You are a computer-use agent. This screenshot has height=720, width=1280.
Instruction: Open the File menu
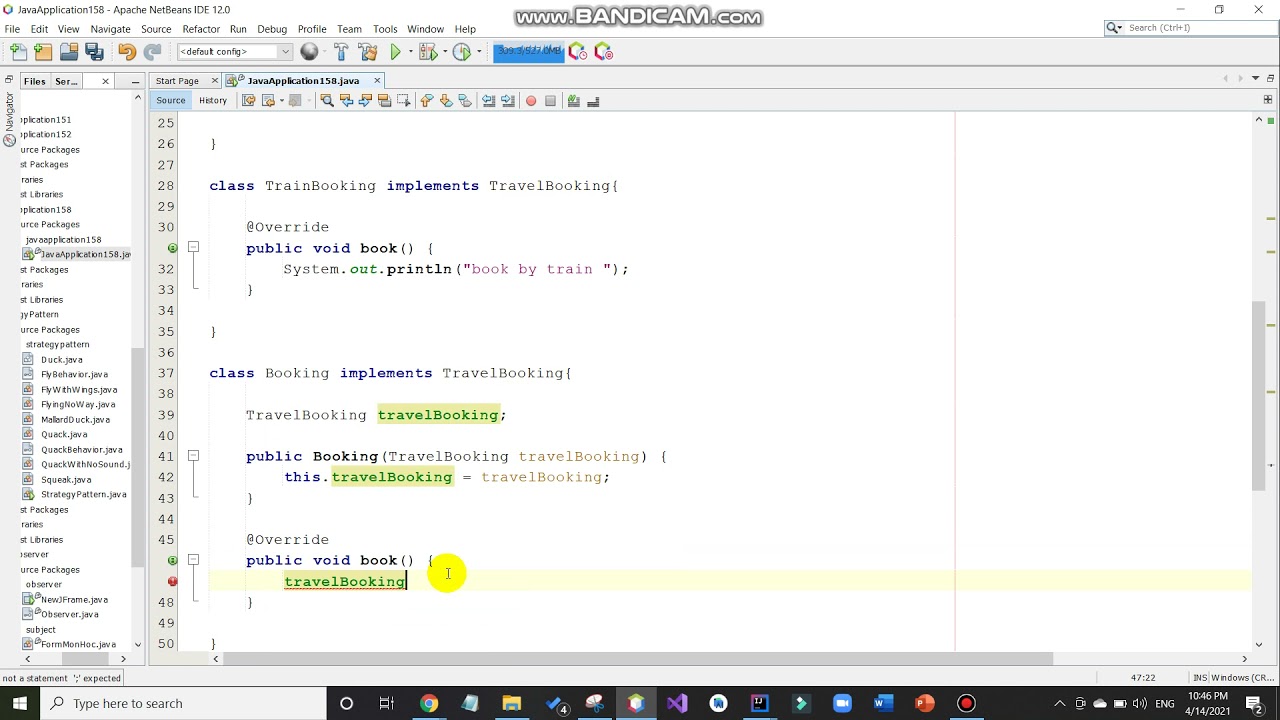point(12,29)
